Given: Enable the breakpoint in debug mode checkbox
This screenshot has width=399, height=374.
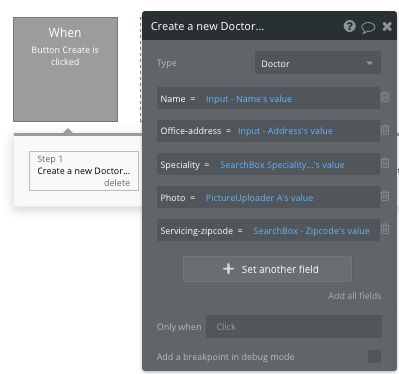Looking at the screenshot, I should (374, 356).
